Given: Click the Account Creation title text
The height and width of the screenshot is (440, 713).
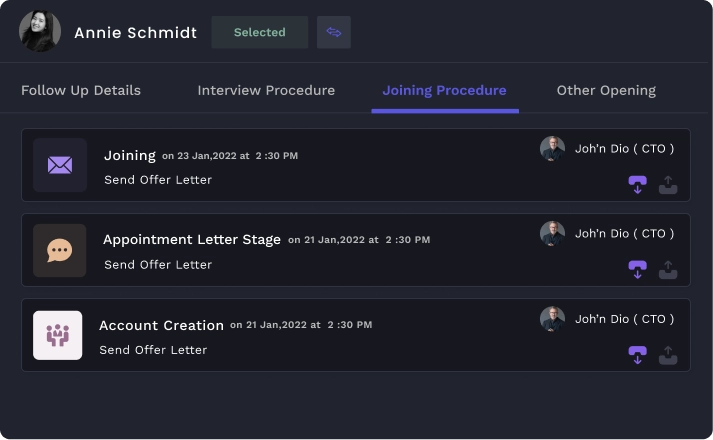Looking at the screenshot, I should (161, 325).
